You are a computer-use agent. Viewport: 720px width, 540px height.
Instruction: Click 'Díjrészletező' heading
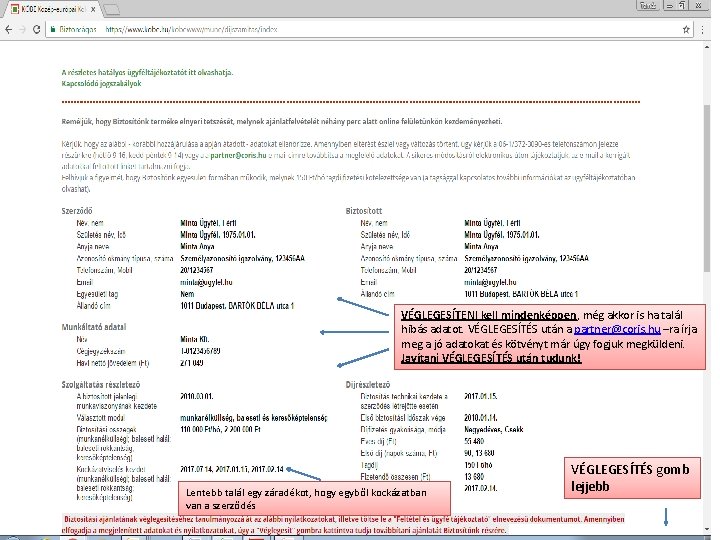click(367, 385)
